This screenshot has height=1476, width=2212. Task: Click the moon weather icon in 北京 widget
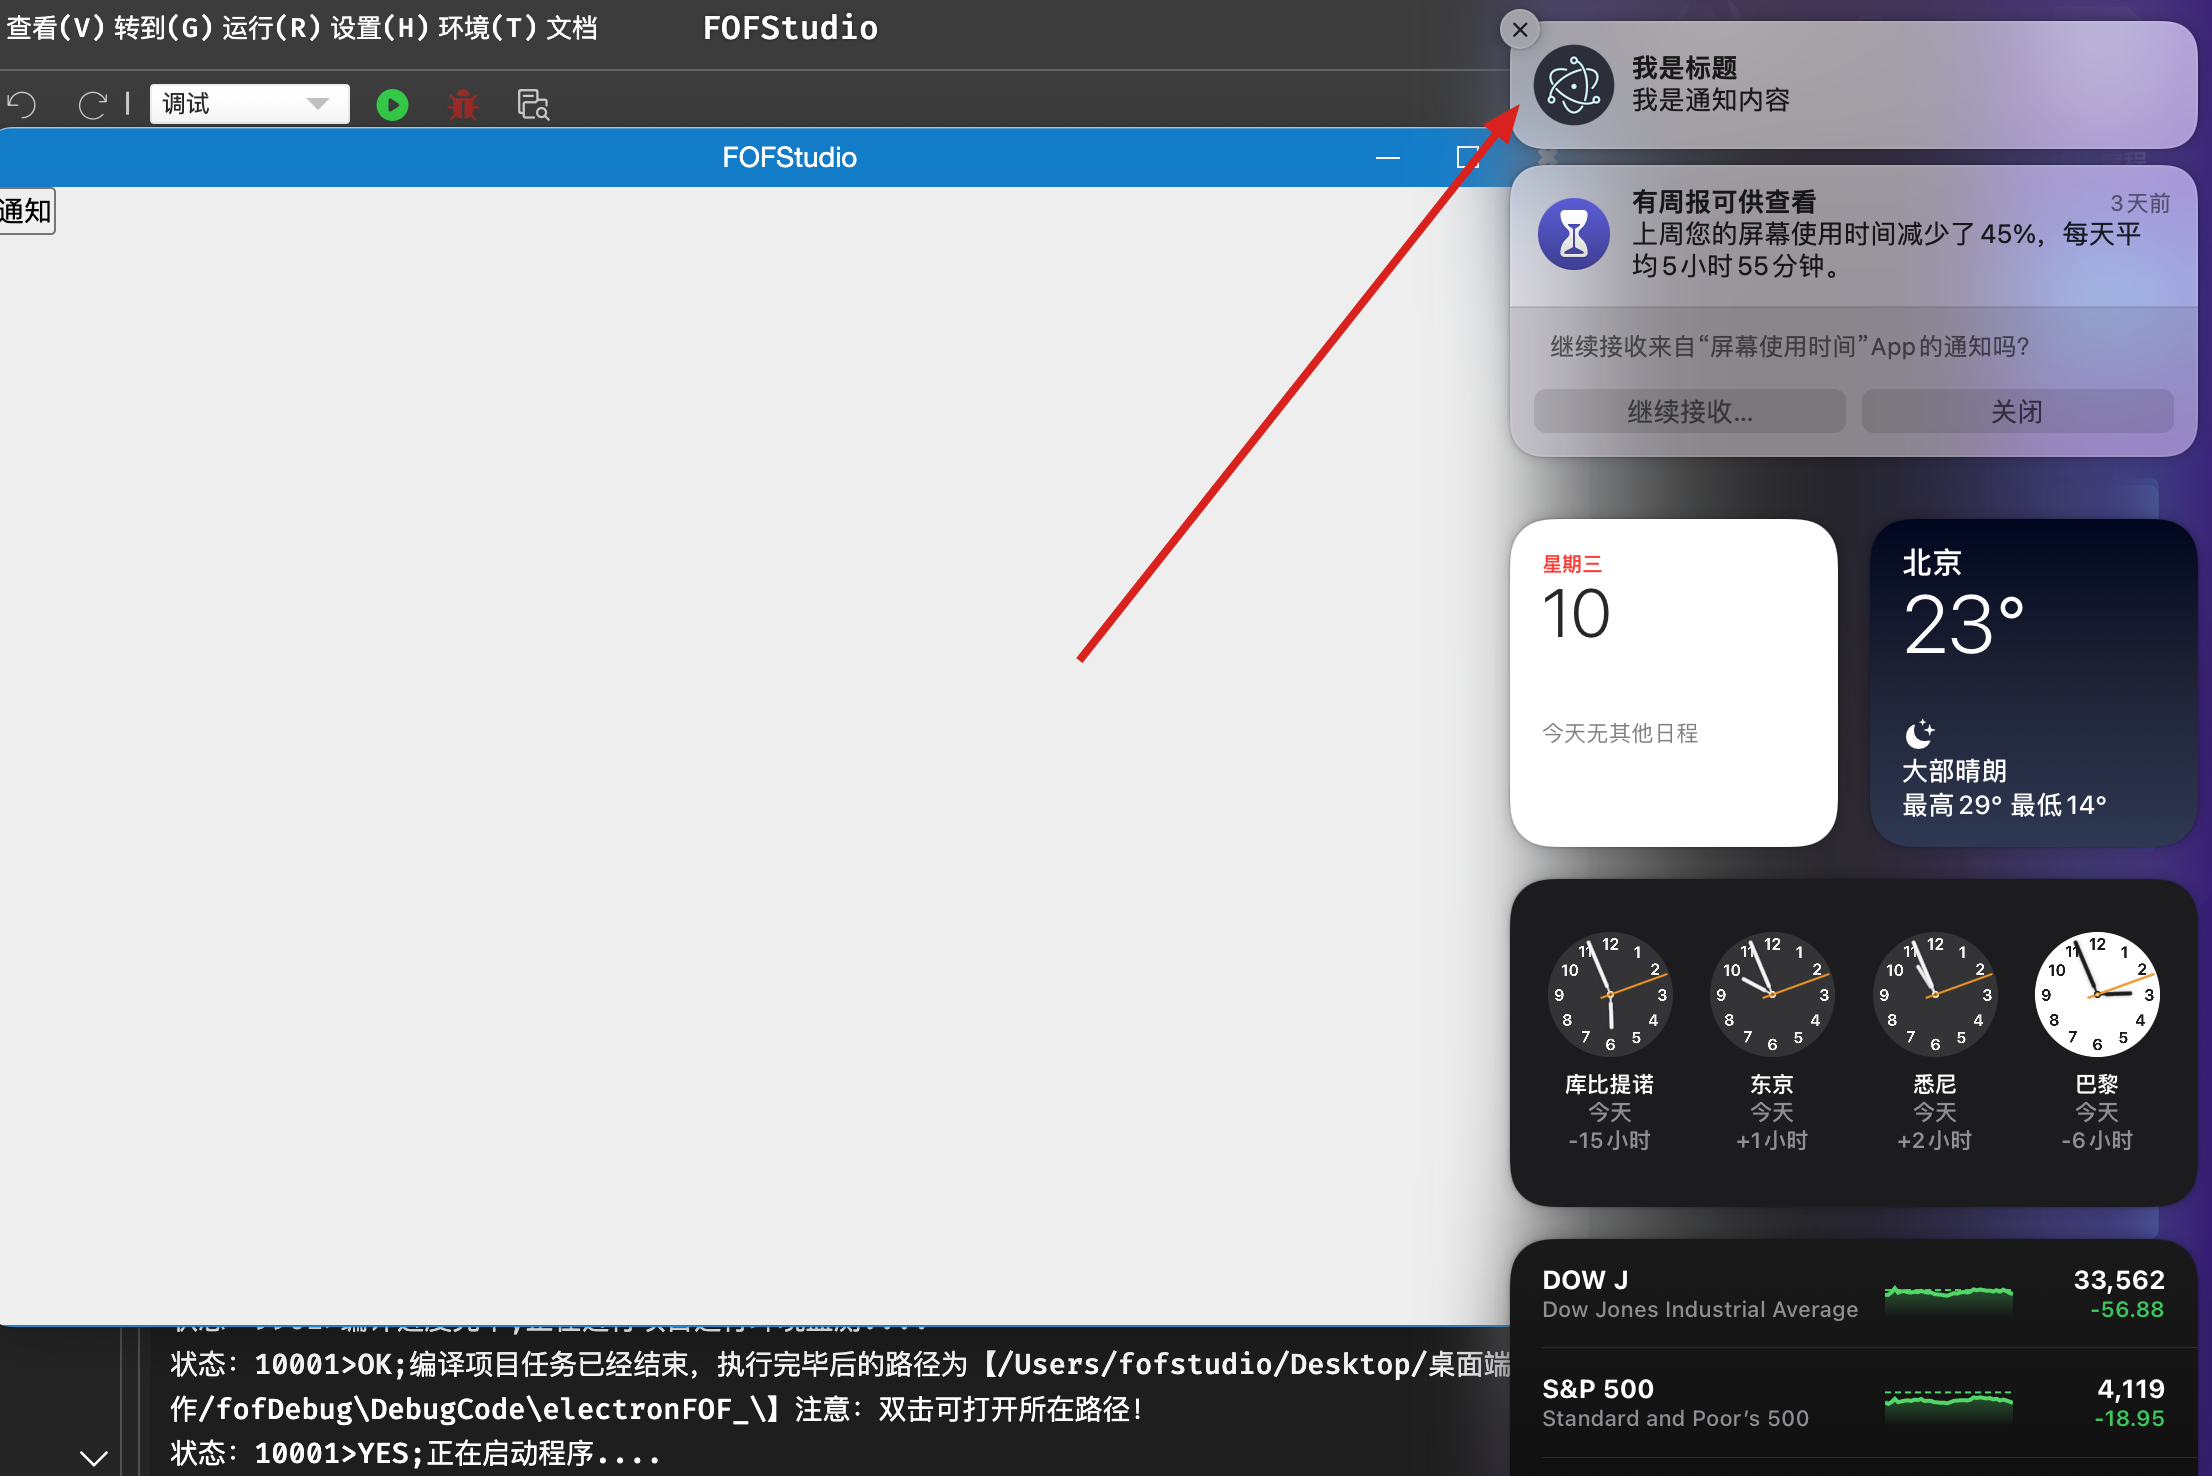coord(1919,735)
